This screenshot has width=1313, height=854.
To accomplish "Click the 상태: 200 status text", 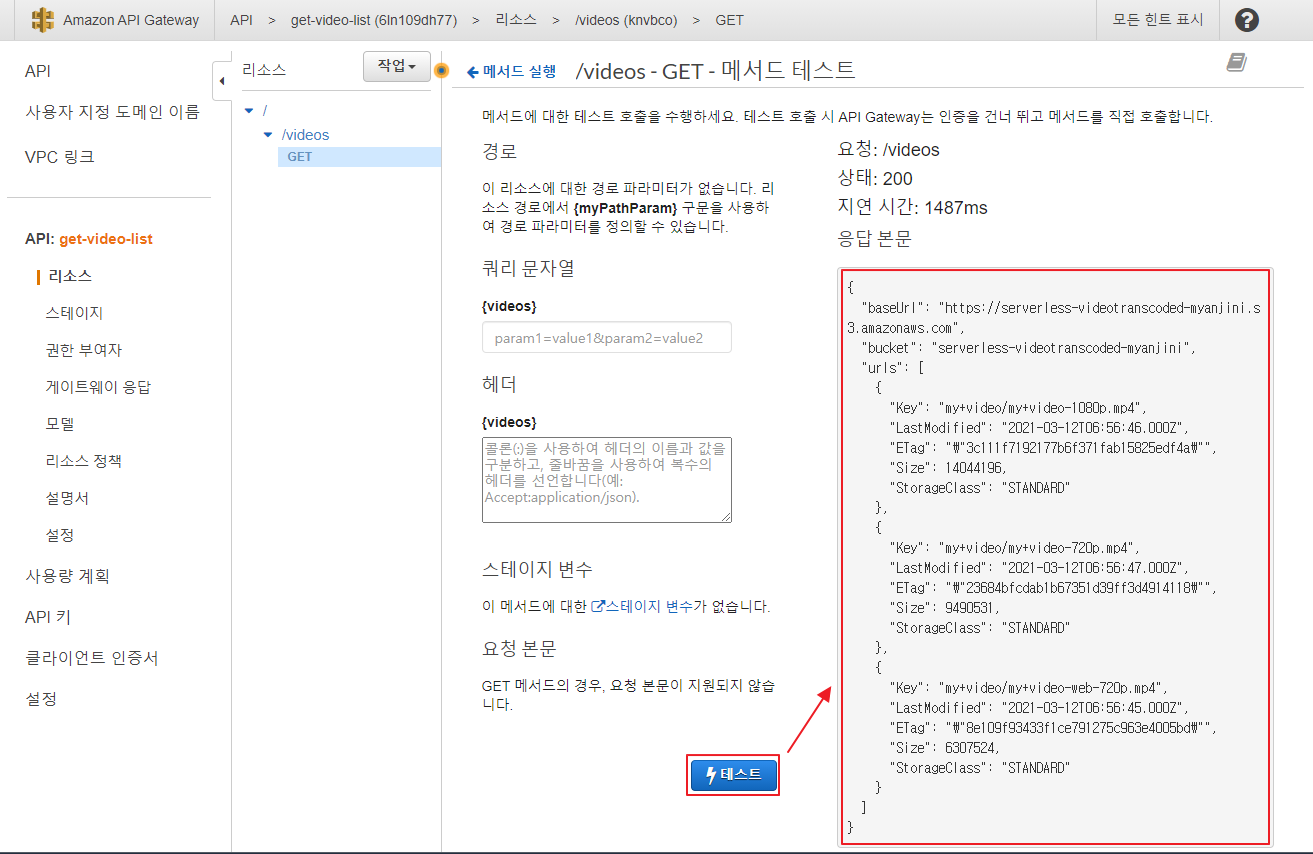I will click(875, 179).
